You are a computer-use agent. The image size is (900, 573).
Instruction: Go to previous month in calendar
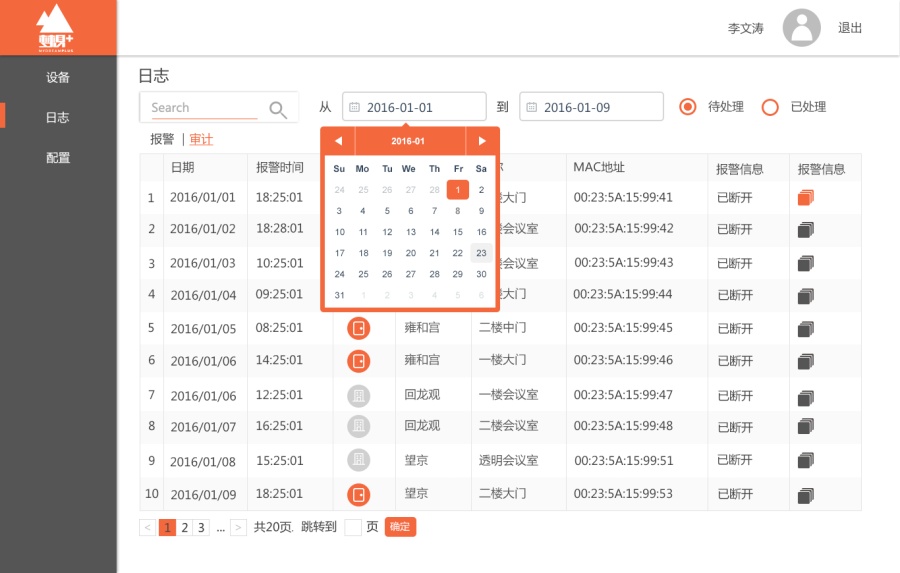[338, 141]
